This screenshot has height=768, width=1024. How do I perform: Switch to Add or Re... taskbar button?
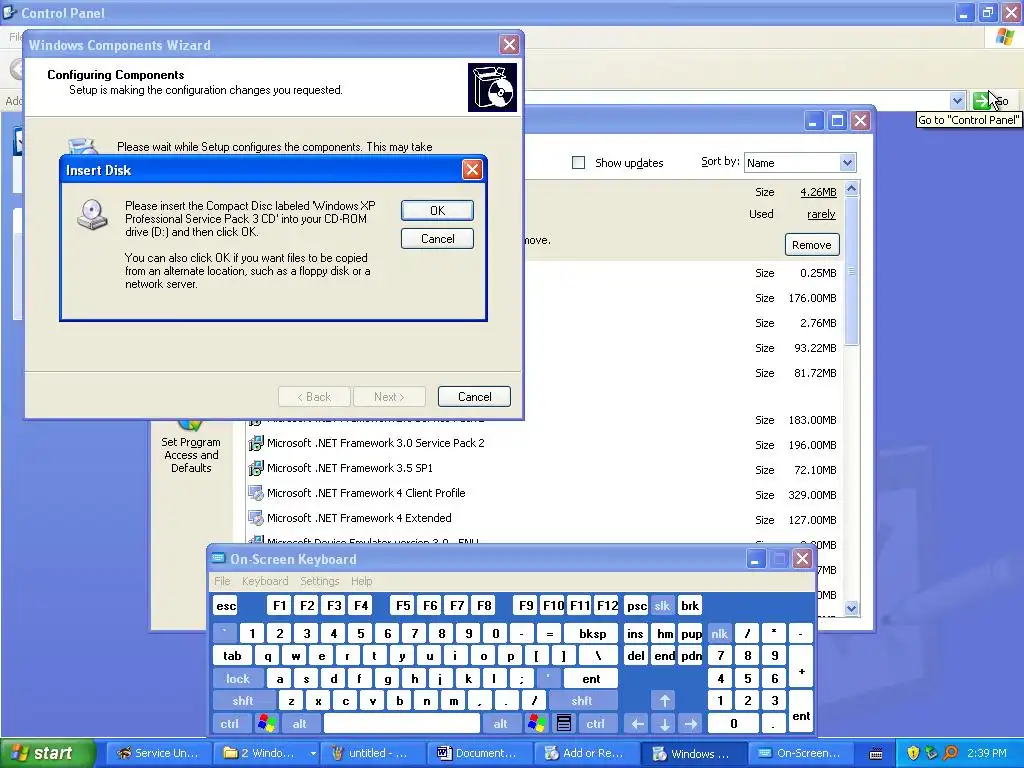tap(585, 753)
